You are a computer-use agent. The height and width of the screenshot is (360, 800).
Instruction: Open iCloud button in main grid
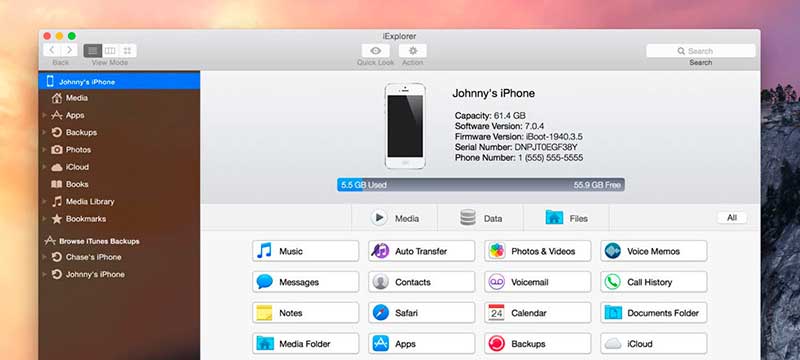point(654,344)
